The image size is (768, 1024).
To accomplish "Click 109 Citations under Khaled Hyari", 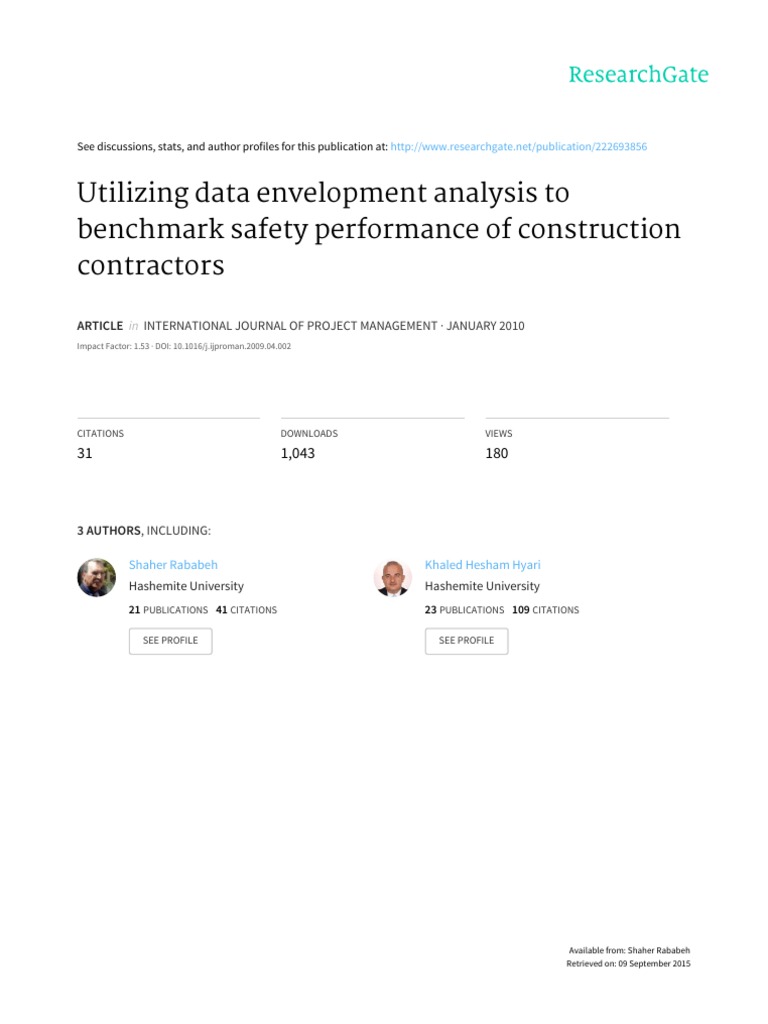I will (545, 610).
